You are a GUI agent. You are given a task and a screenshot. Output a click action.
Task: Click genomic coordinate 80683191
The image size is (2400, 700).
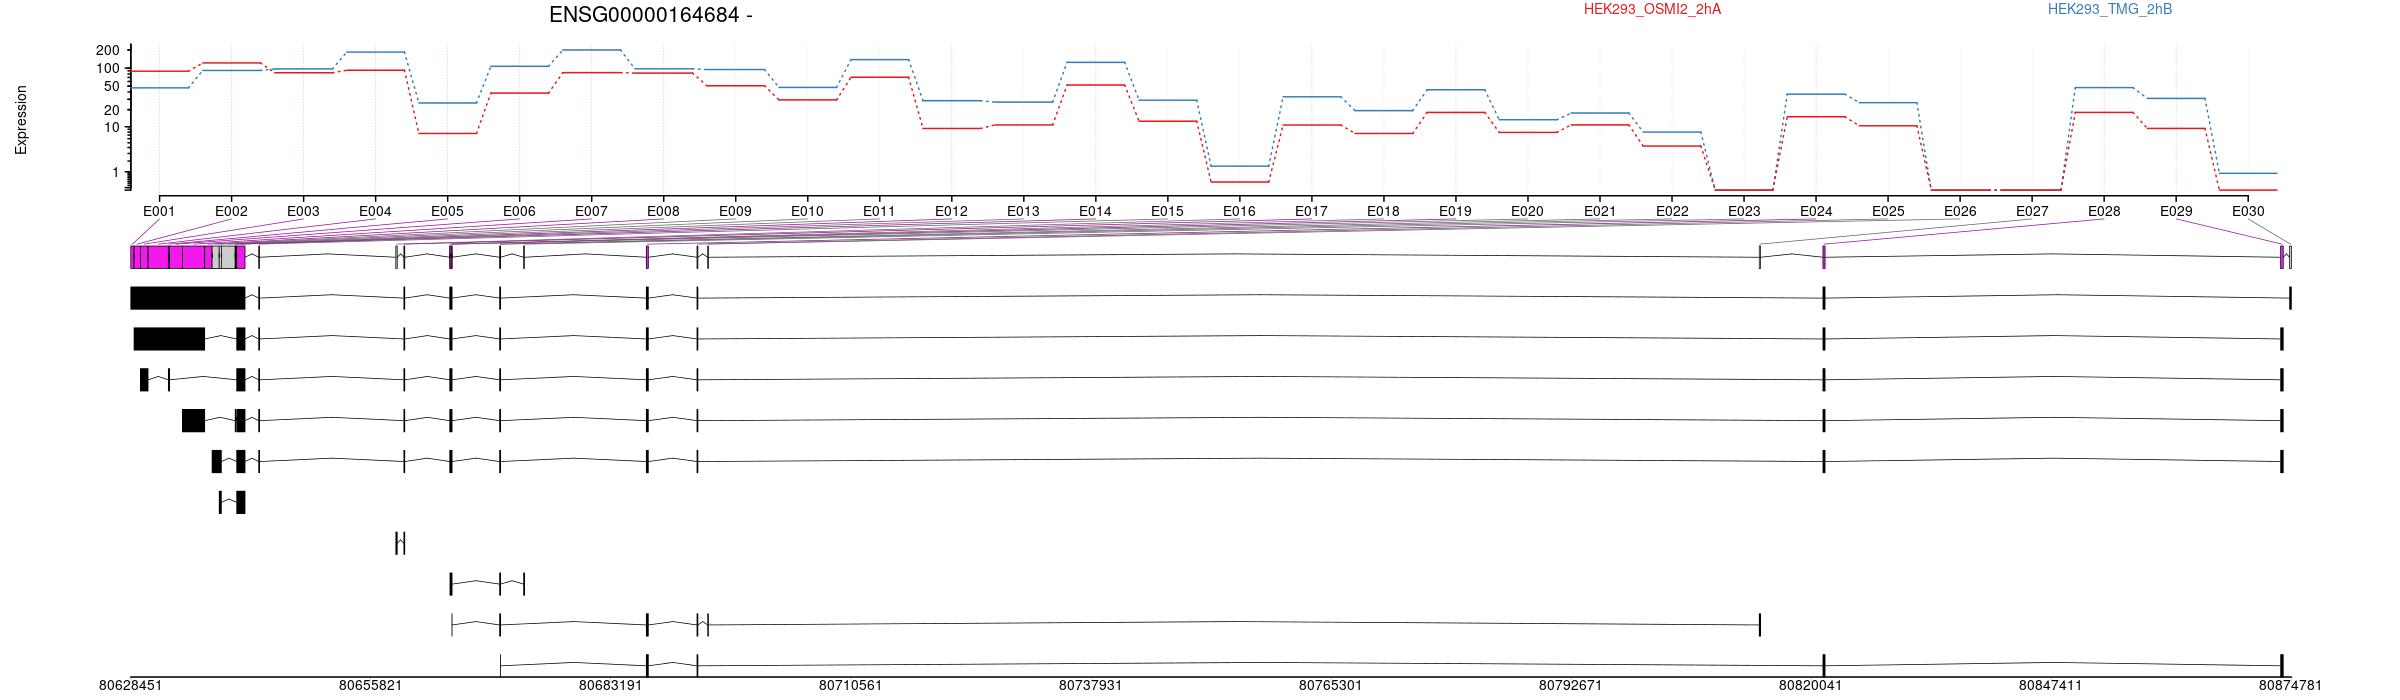[610, 686]
